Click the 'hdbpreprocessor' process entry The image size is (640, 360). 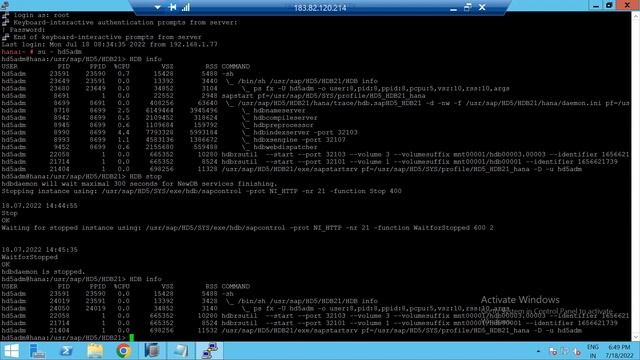(x=283, y=125)
